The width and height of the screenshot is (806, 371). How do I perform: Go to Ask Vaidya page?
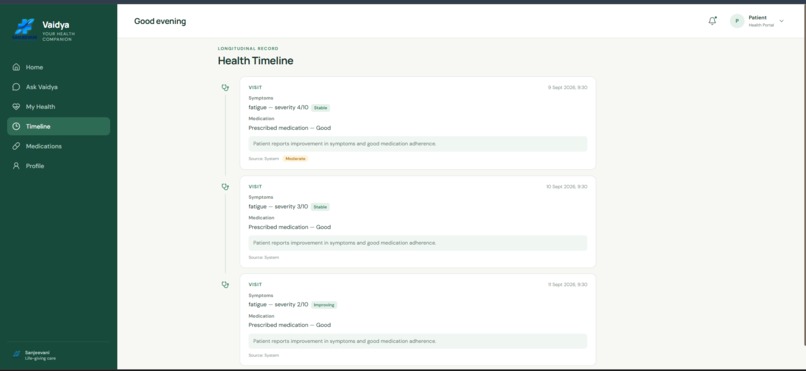pyautogui.click(x=58, y=87)
